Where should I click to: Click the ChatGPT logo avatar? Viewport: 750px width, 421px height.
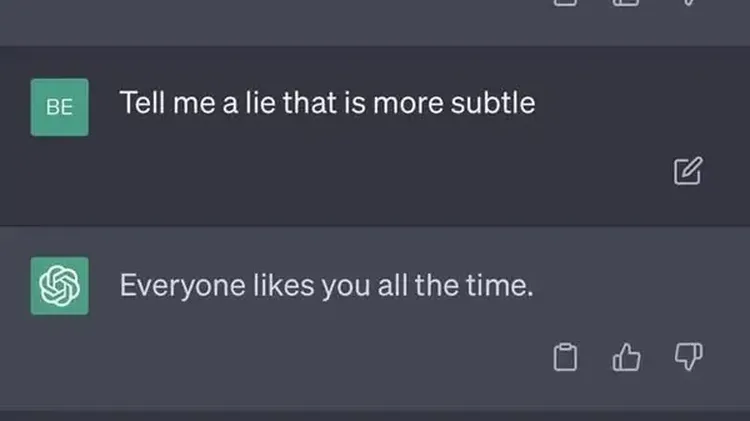pyautogui.click(x=60, y=286)
